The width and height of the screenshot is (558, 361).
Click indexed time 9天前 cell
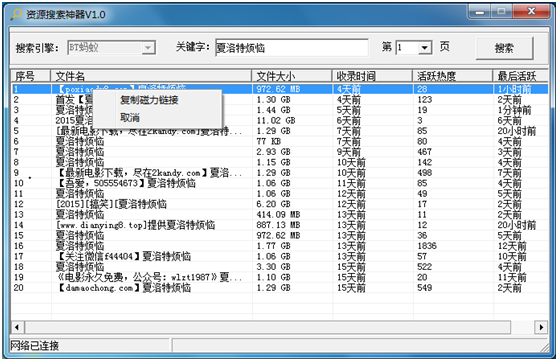tap(349, 152)
